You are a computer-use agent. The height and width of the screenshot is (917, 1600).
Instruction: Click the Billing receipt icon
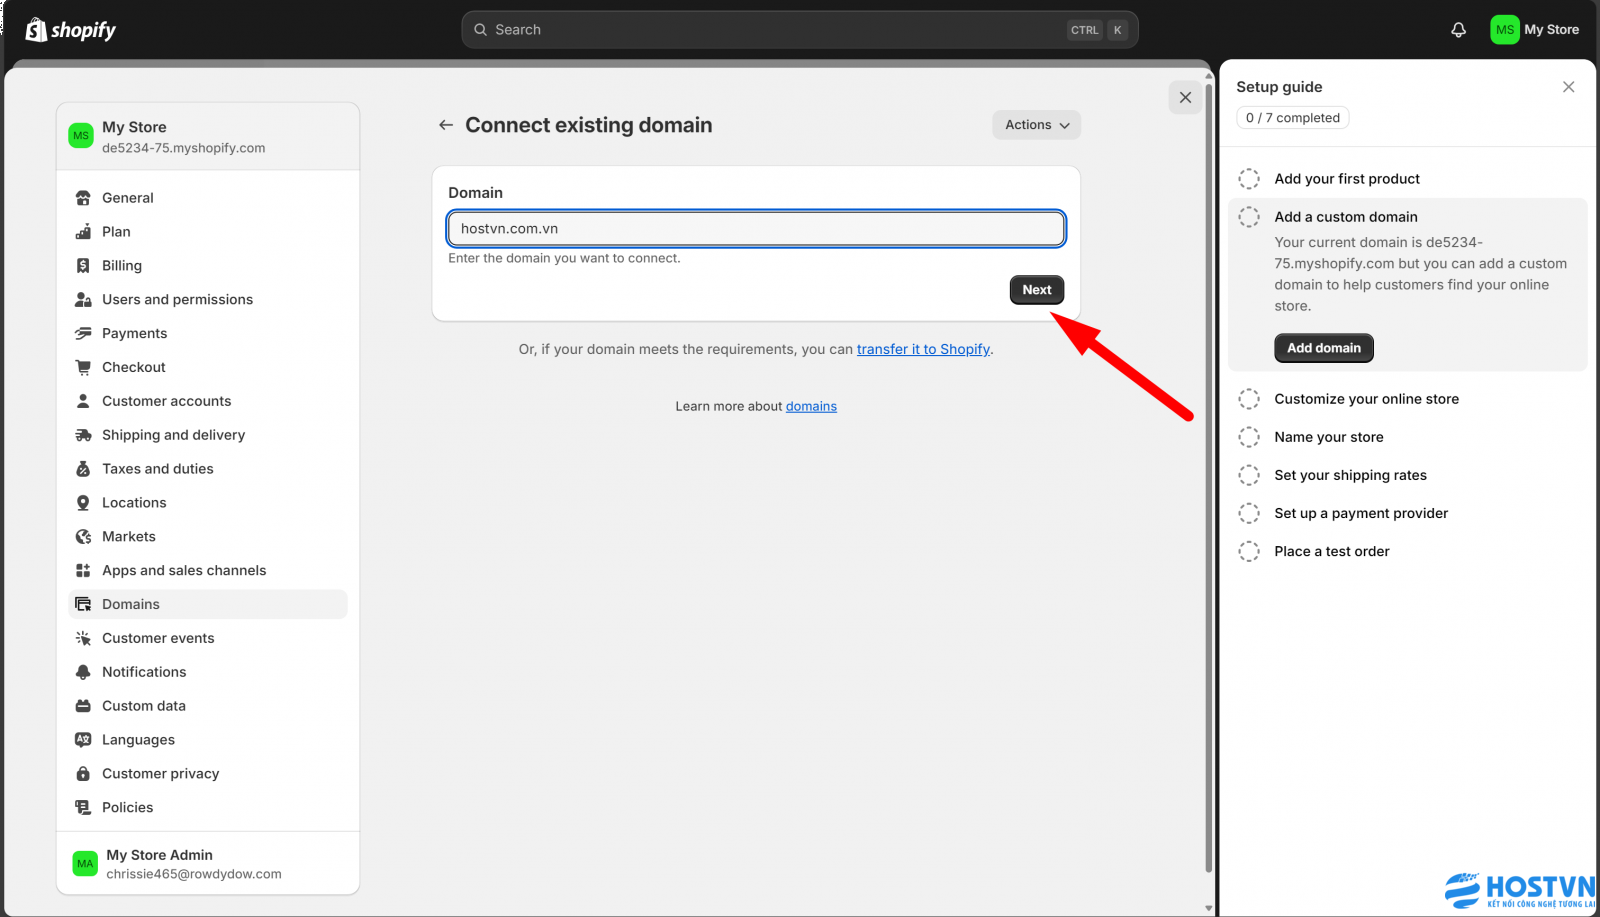[83, 266]
